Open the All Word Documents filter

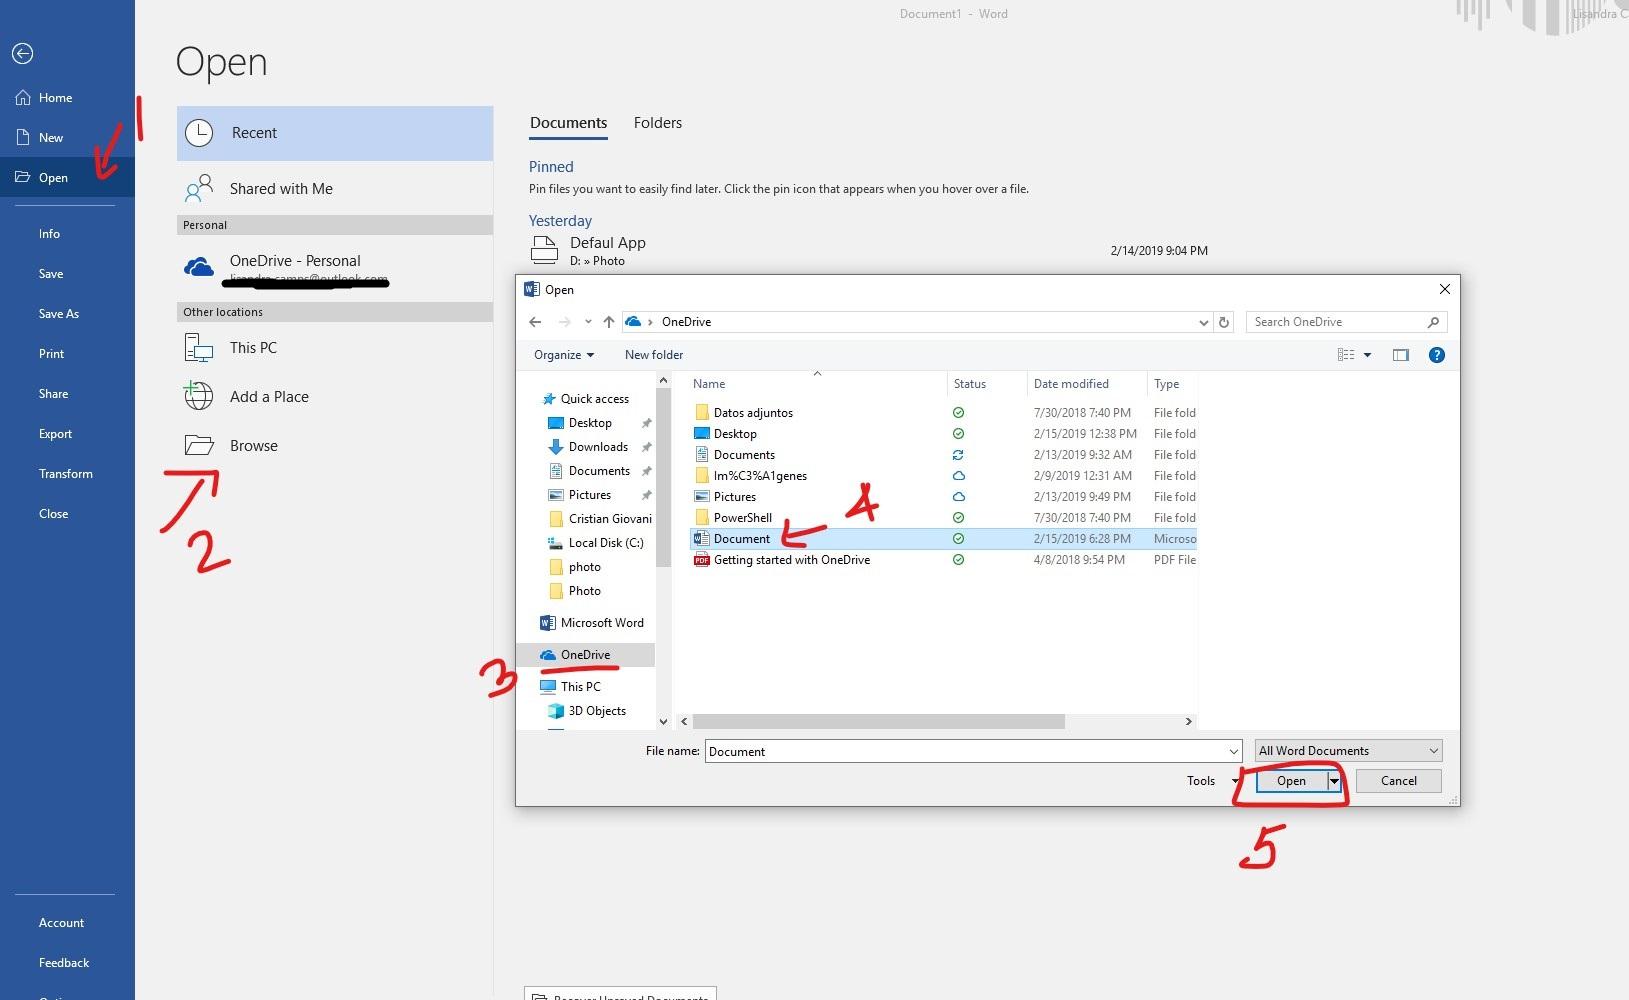1348,751
